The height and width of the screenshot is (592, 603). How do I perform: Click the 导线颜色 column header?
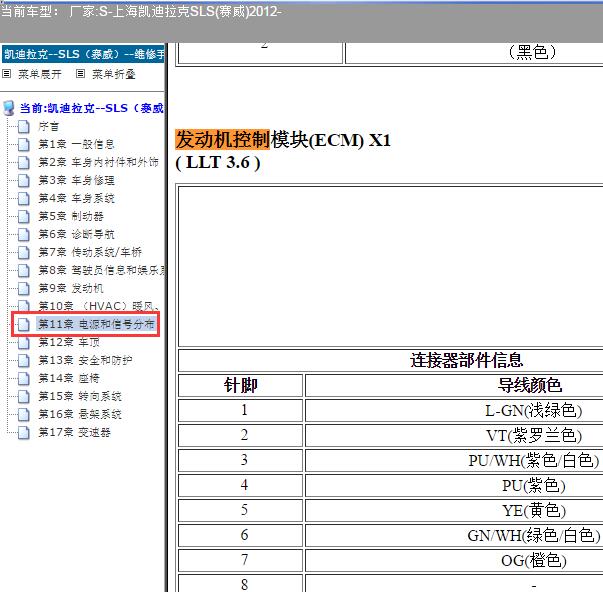[x=530, y=385]
